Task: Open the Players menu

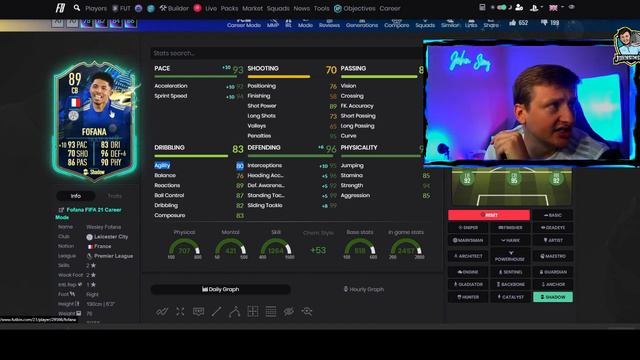Action: (x=96, y=8)
